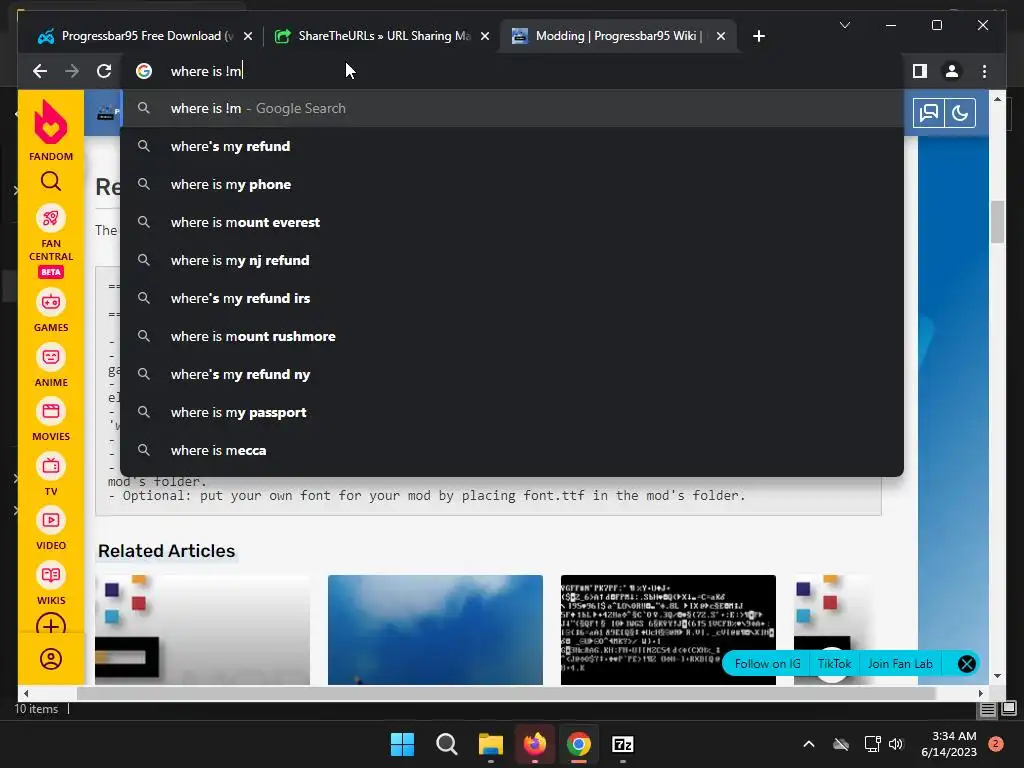
Task: Open 7-Zip from taskbar
Action: pos(622,744)
